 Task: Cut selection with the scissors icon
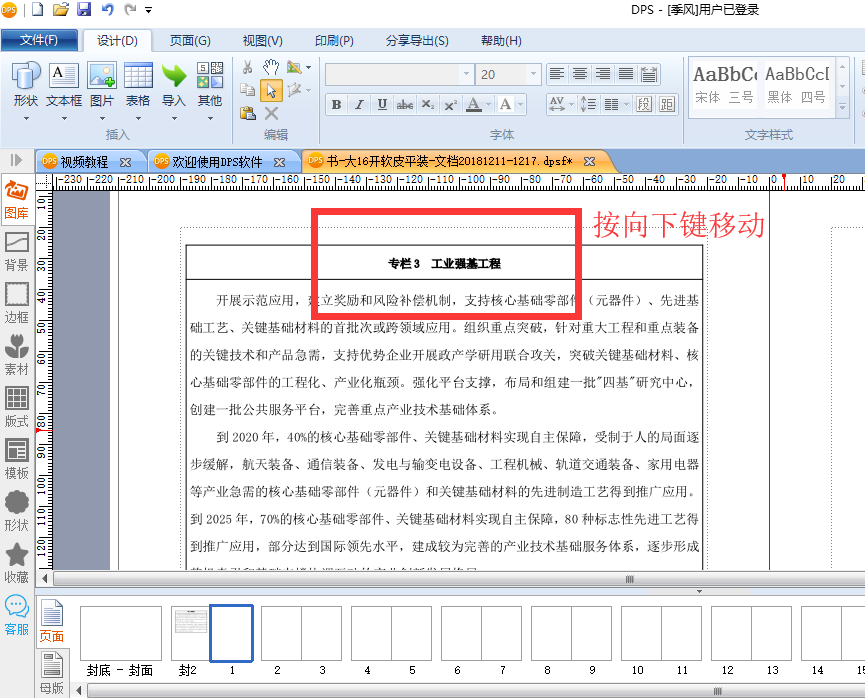248,67
